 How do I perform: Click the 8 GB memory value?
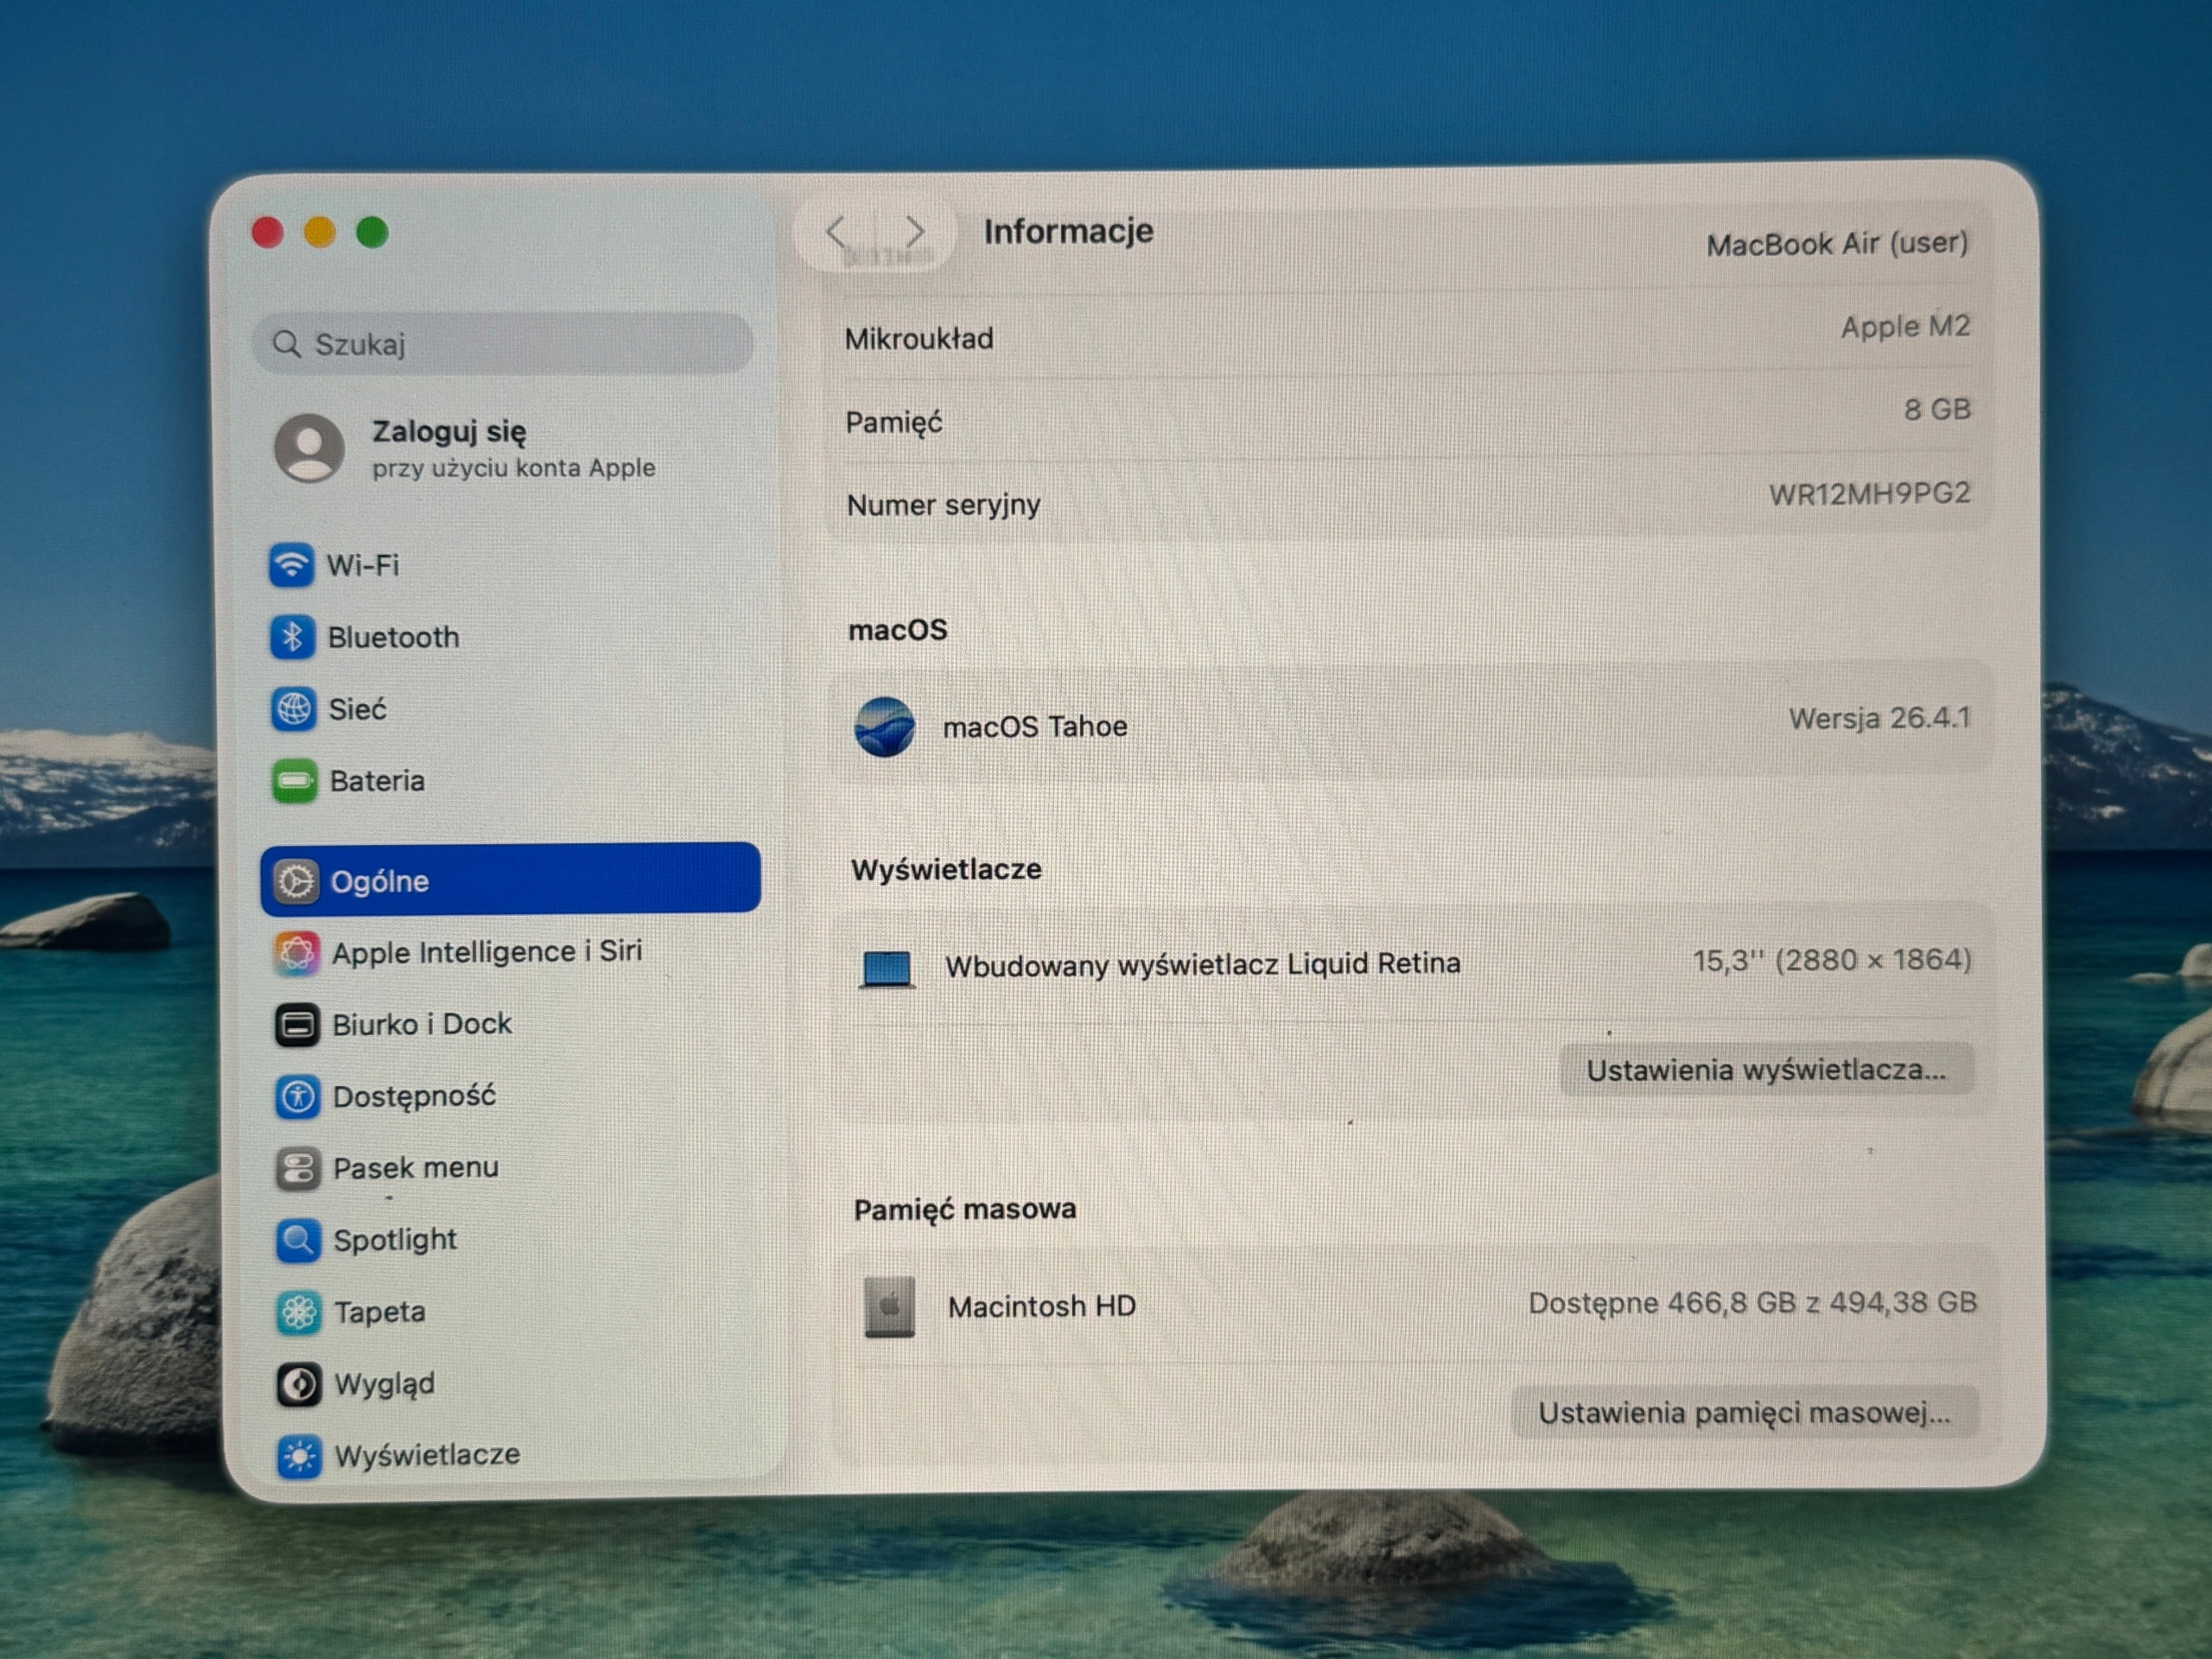tap(1937, 410)
